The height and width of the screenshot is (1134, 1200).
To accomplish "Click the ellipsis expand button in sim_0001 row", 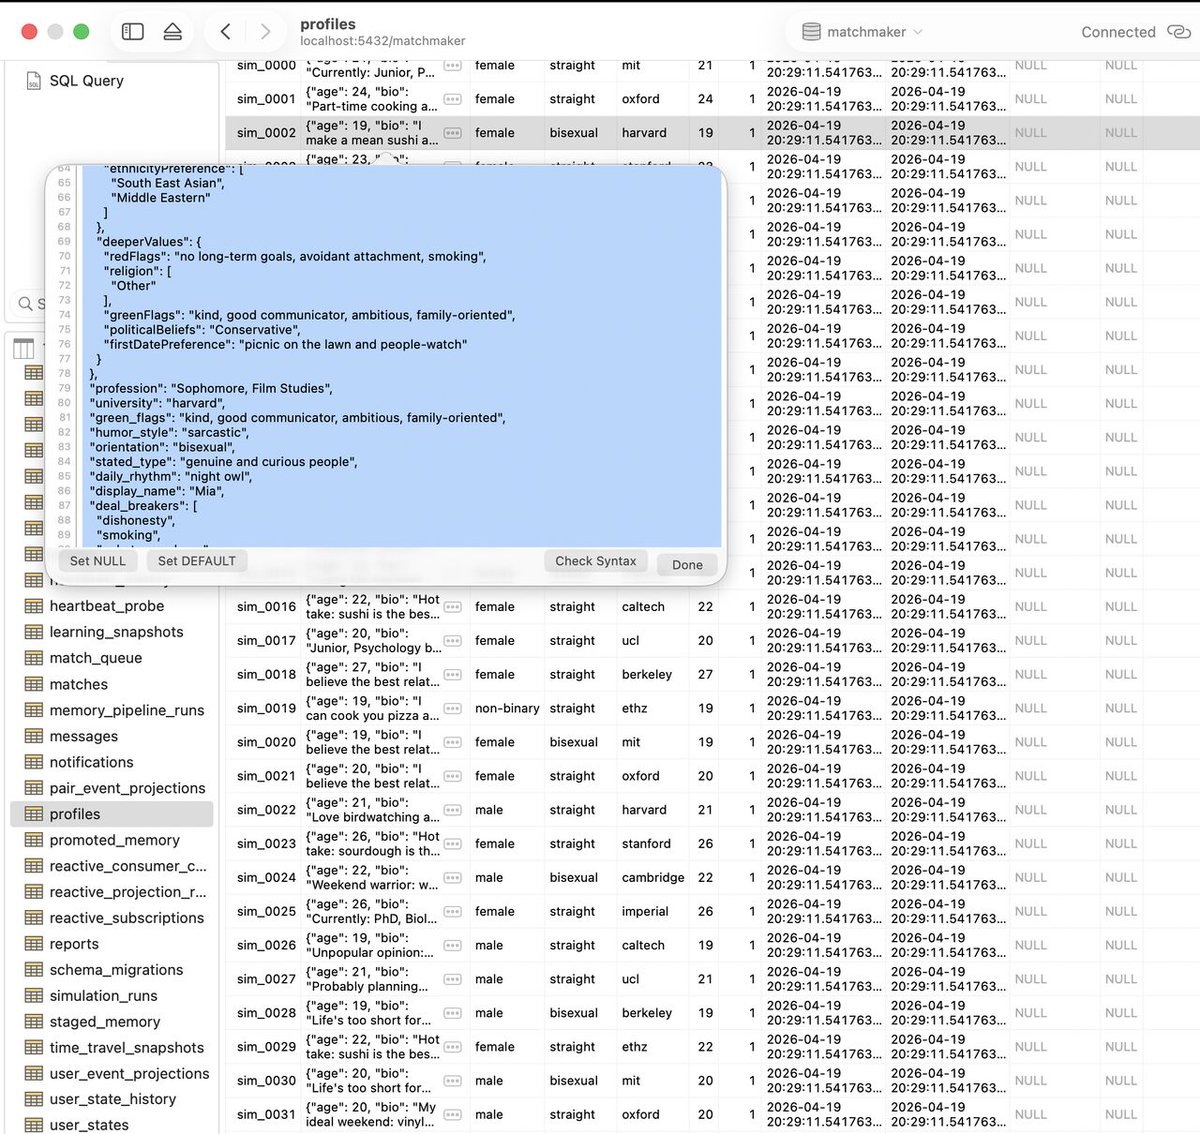I will [x=453, y=99].
